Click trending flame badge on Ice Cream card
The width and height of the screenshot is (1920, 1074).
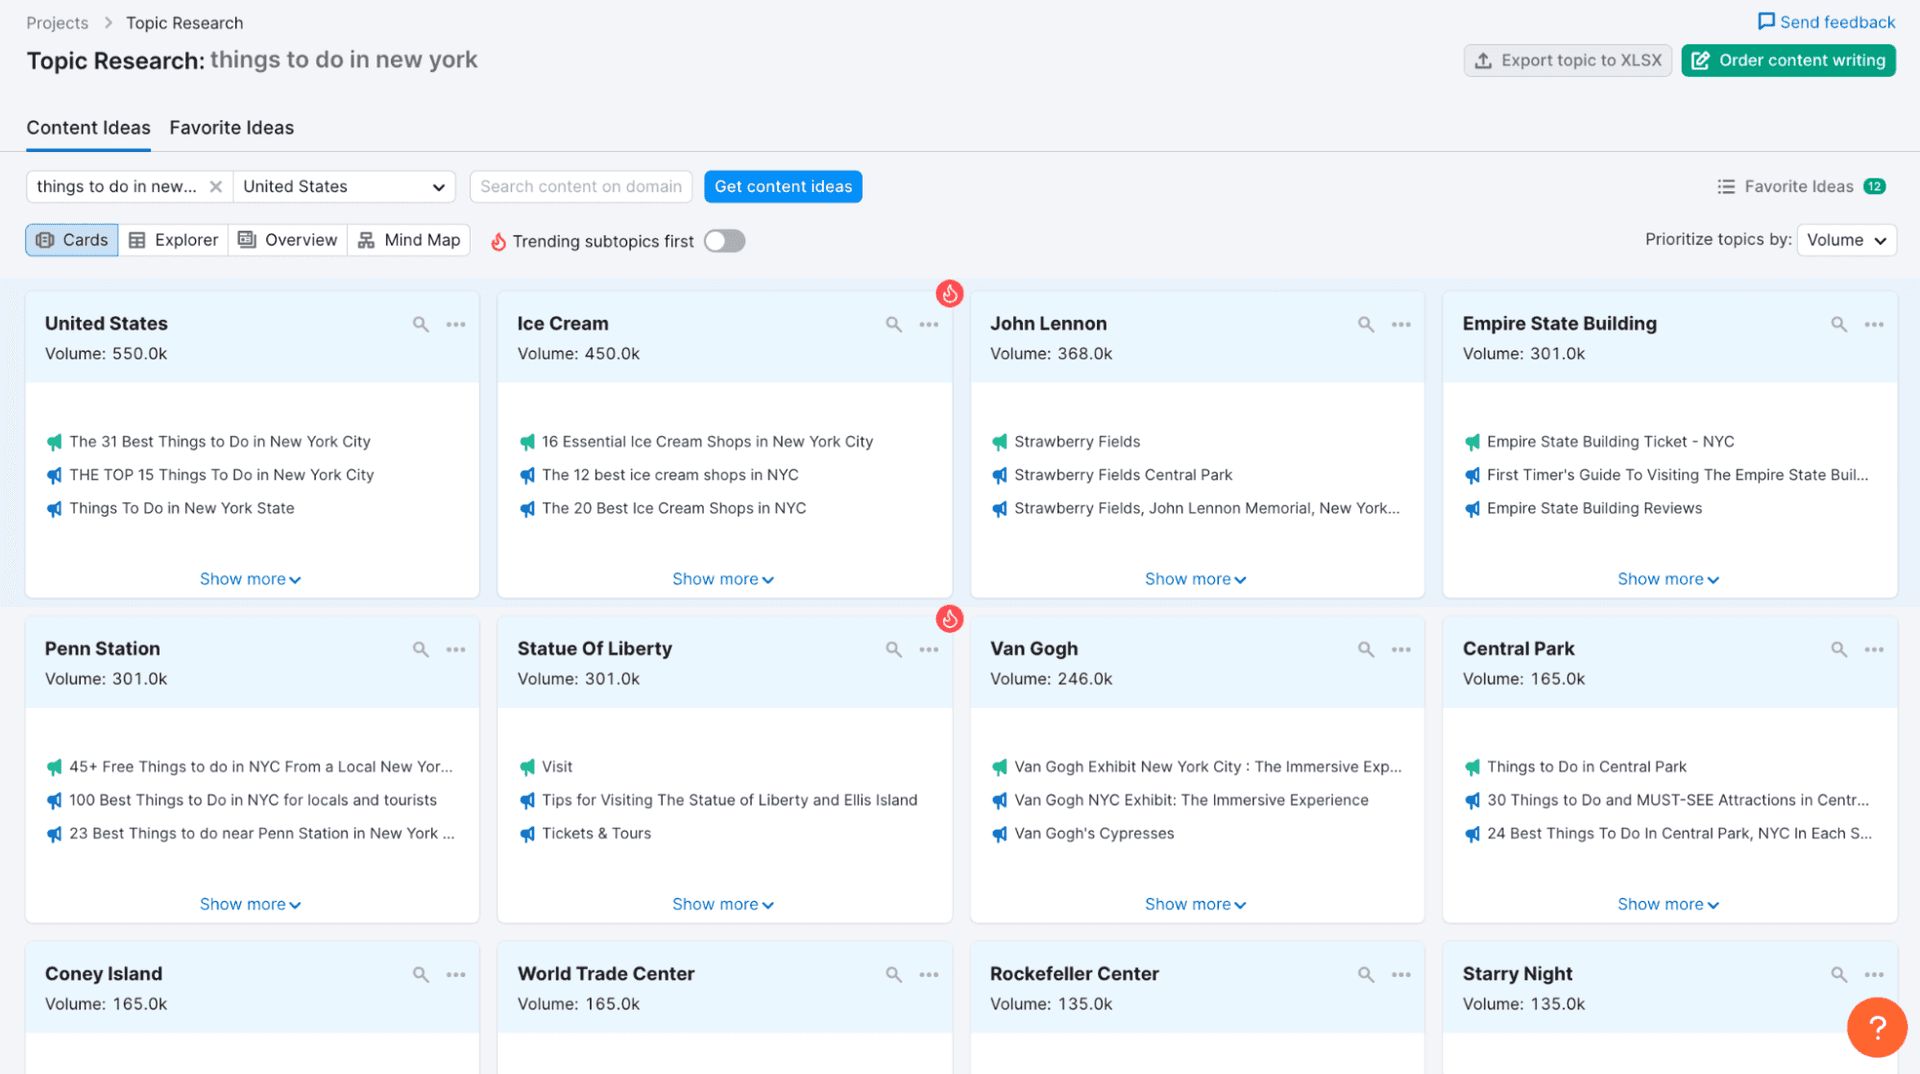tap(949, 293)
